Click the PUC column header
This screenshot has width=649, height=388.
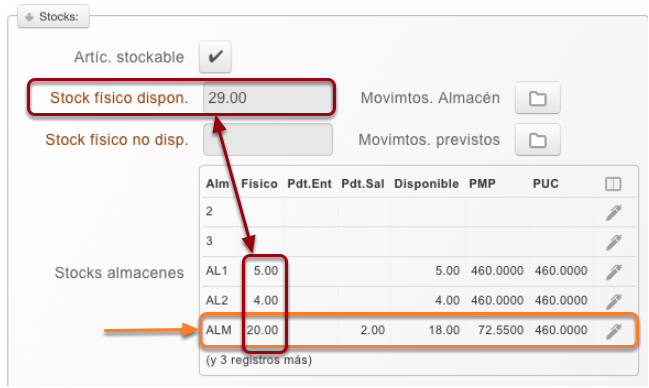546,184
